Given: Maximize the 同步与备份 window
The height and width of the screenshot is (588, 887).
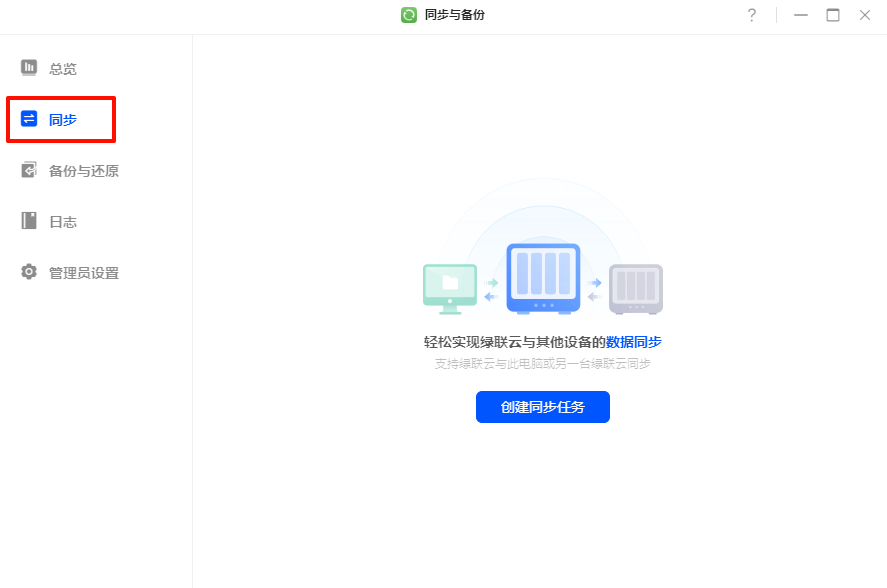Looking at the screenshot, I should 833,15.
